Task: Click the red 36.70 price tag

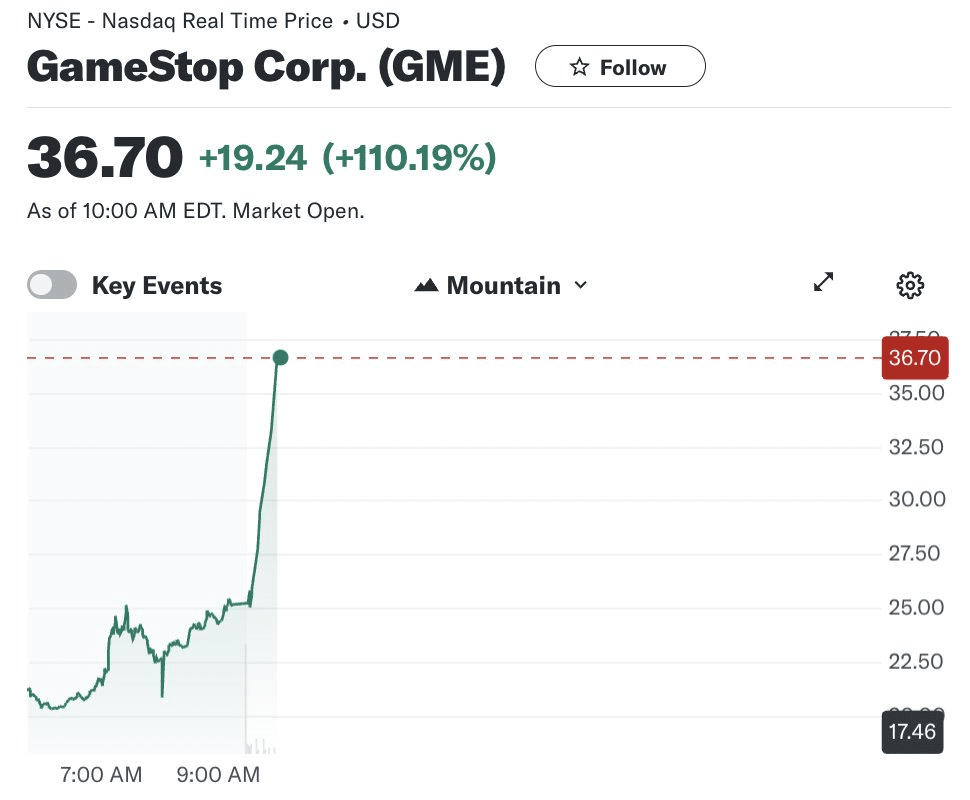Action: (914, 358)
